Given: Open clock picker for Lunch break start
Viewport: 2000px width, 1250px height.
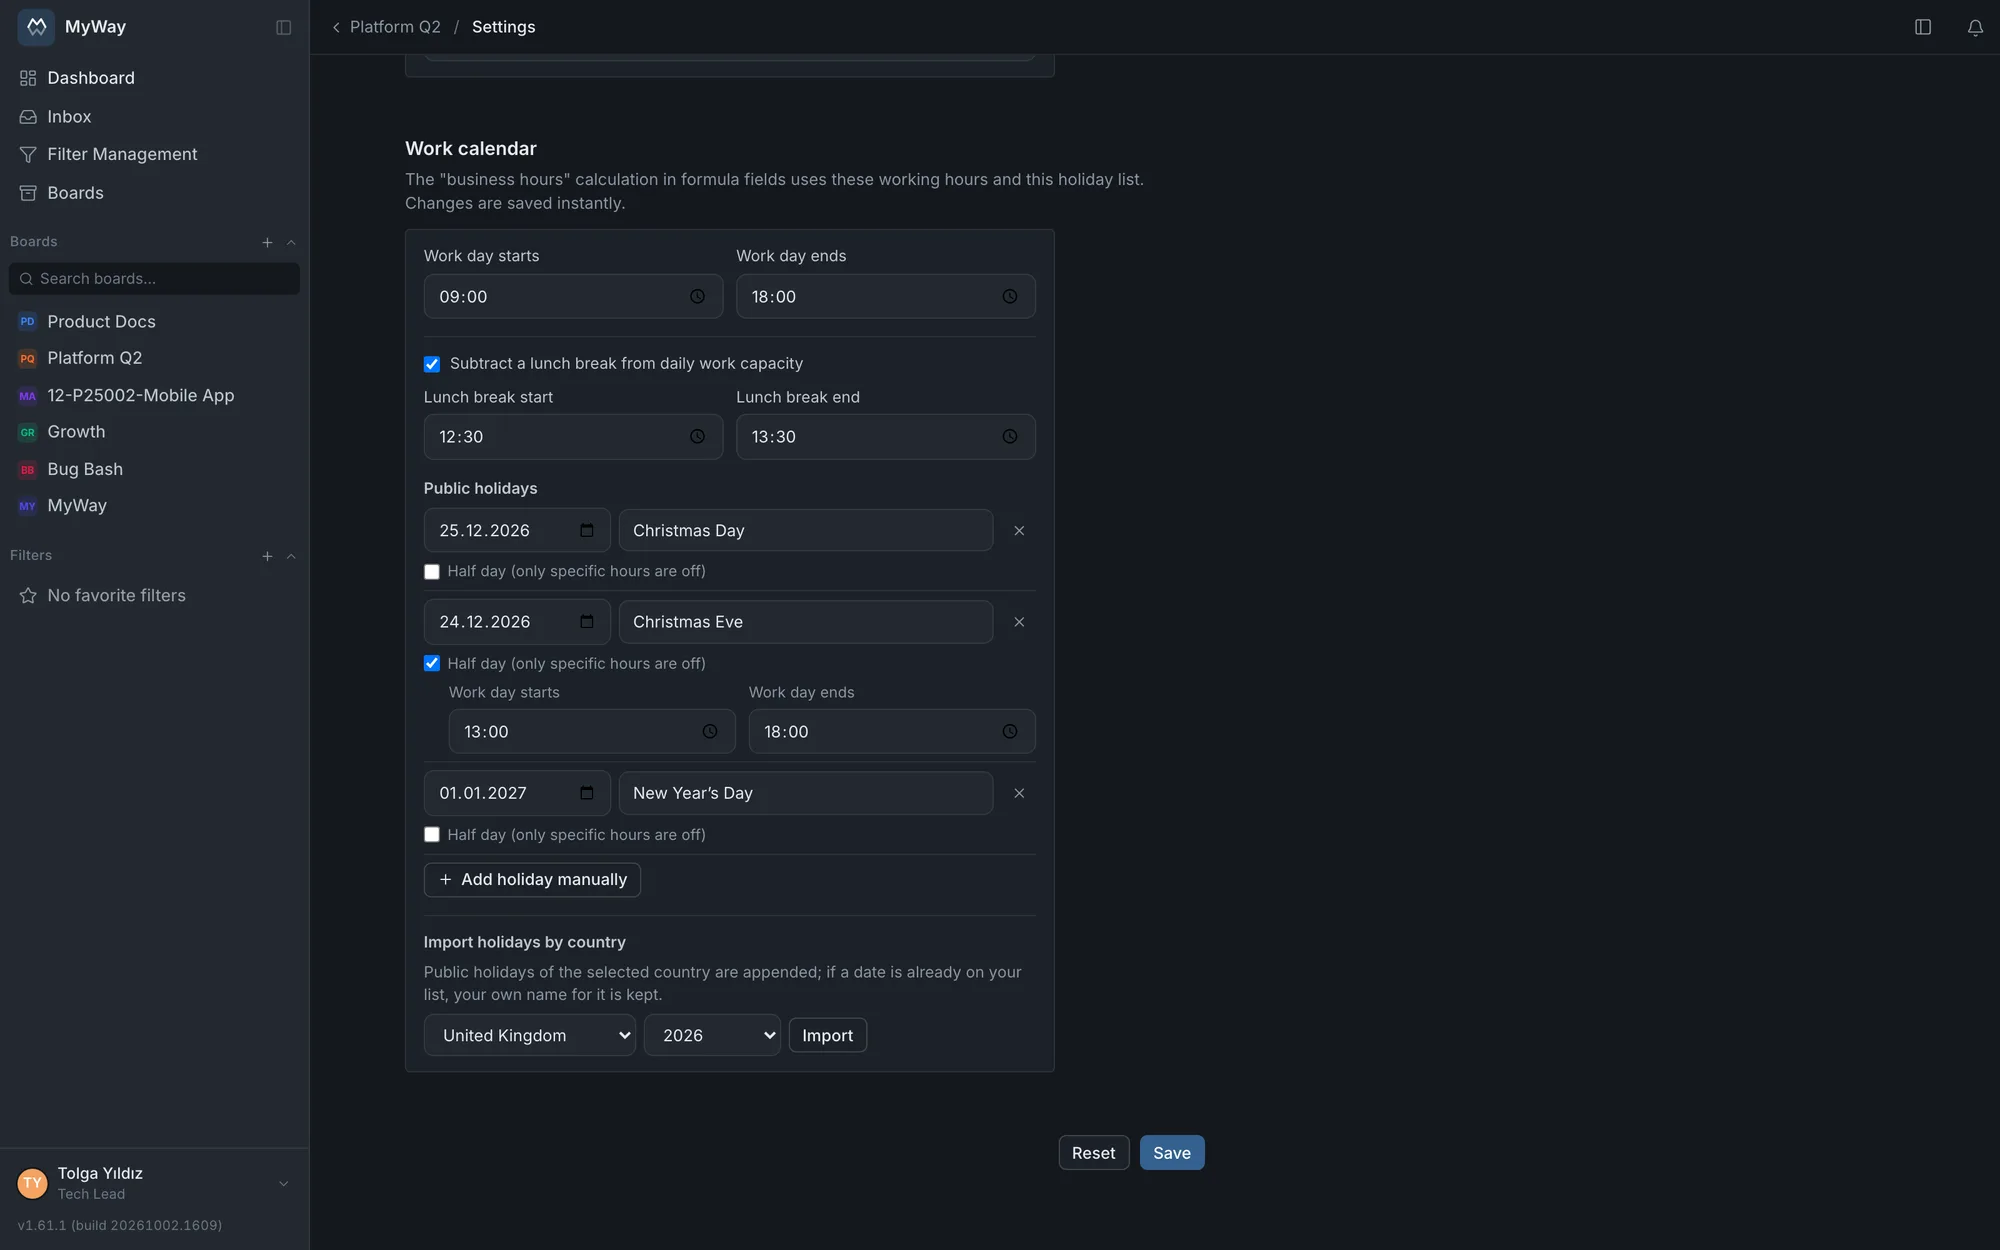Looking at the screenshot, I should coord(697,437).
